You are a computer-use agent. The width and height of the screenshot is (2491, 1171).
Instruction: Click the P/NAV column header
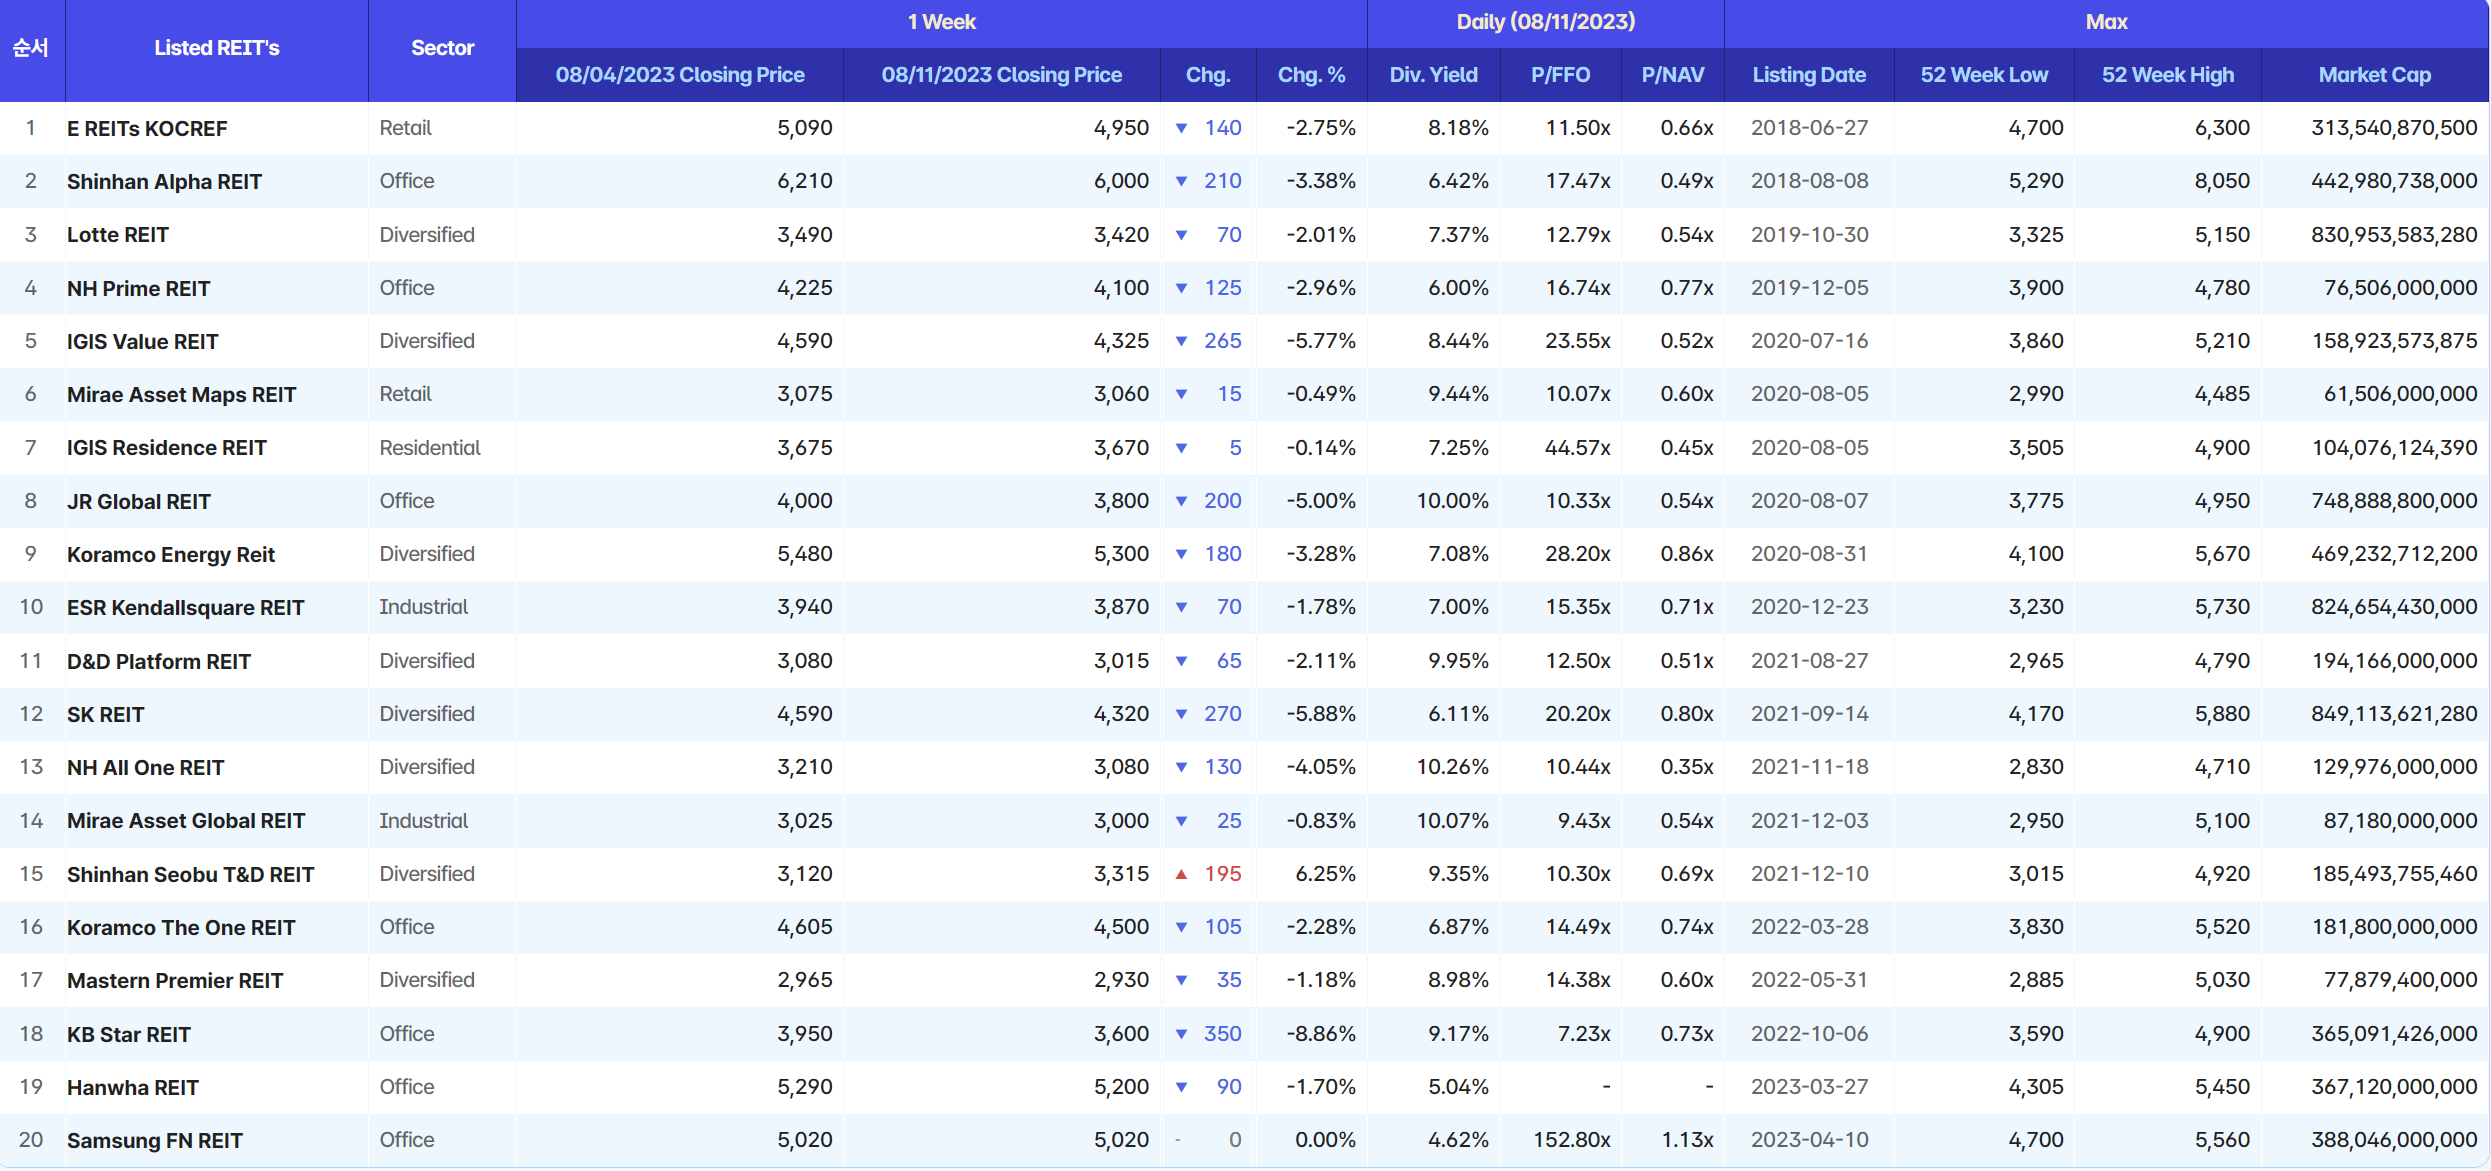1672,75
